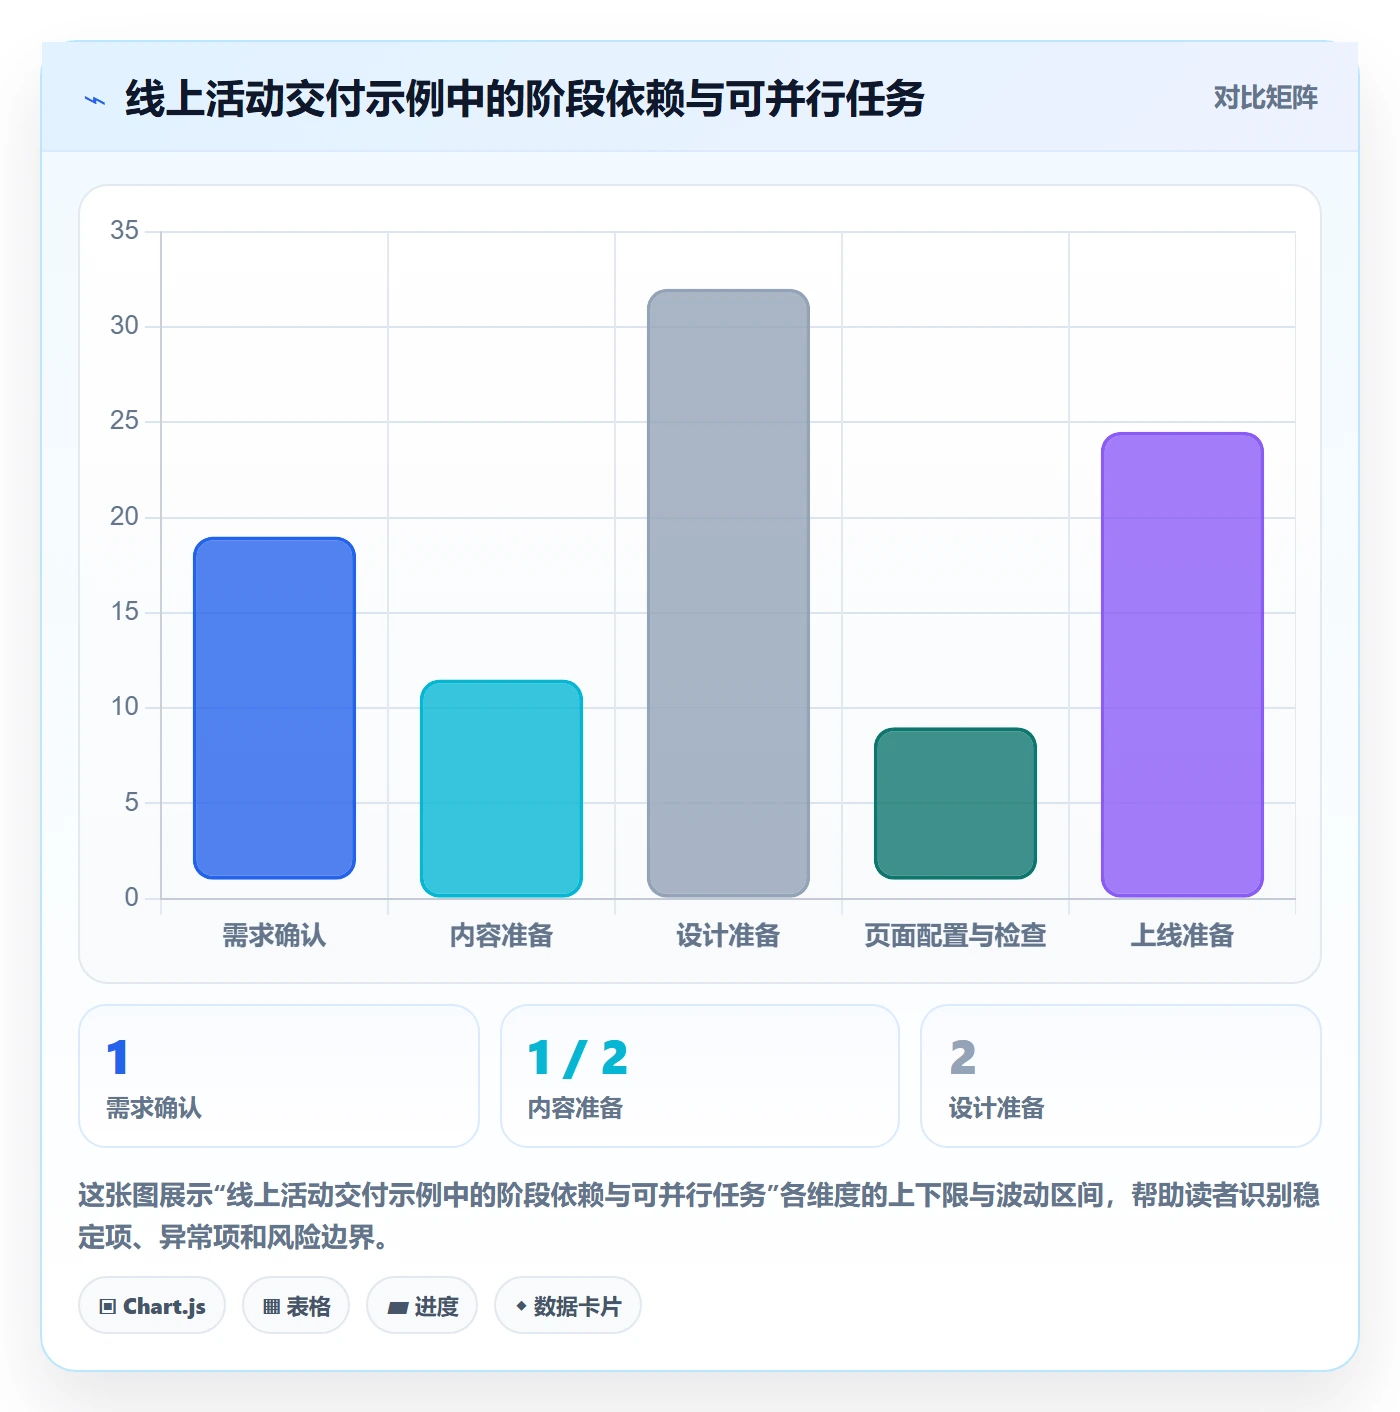Open the data card showing 2 设计准备
The width and height of the screenshot is (1400, 1412).
click(x=1121, y=1076)
